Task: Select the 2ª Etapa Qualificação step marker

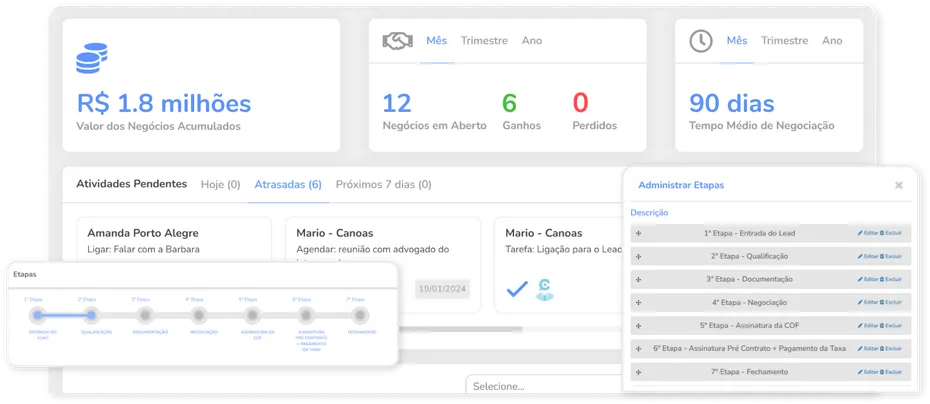Action: tap(91, 315)
